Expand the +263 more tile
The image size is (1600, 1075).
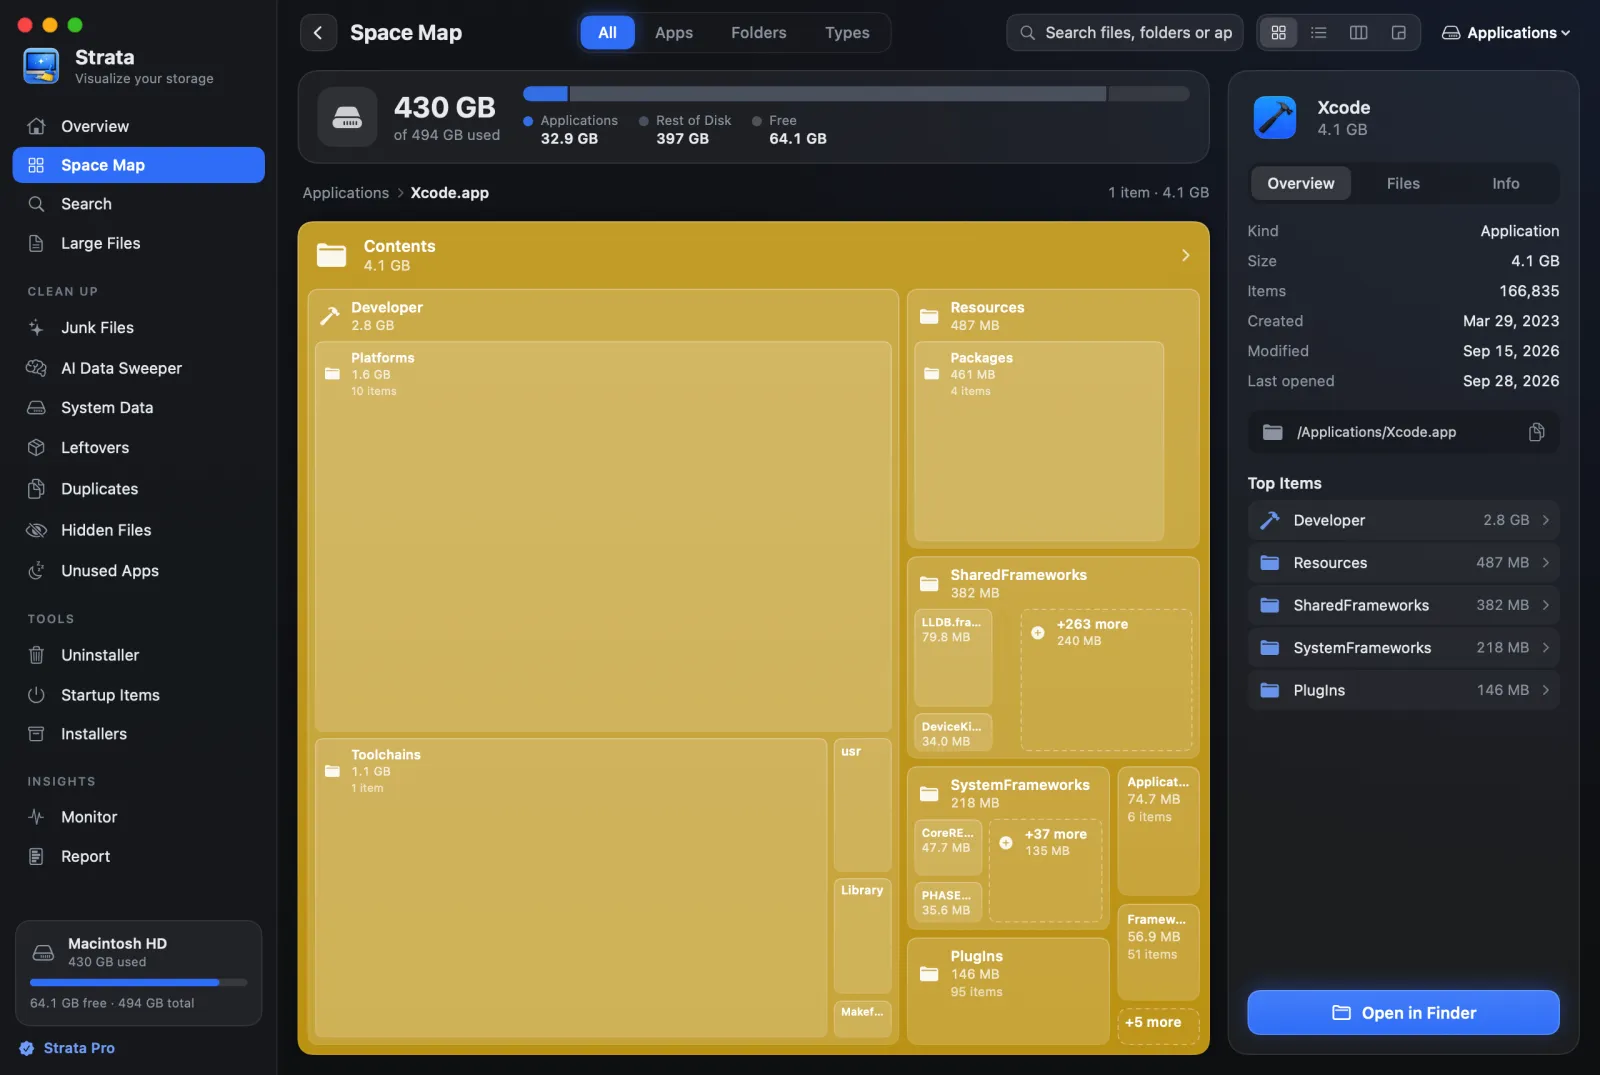pos(1106,680)
